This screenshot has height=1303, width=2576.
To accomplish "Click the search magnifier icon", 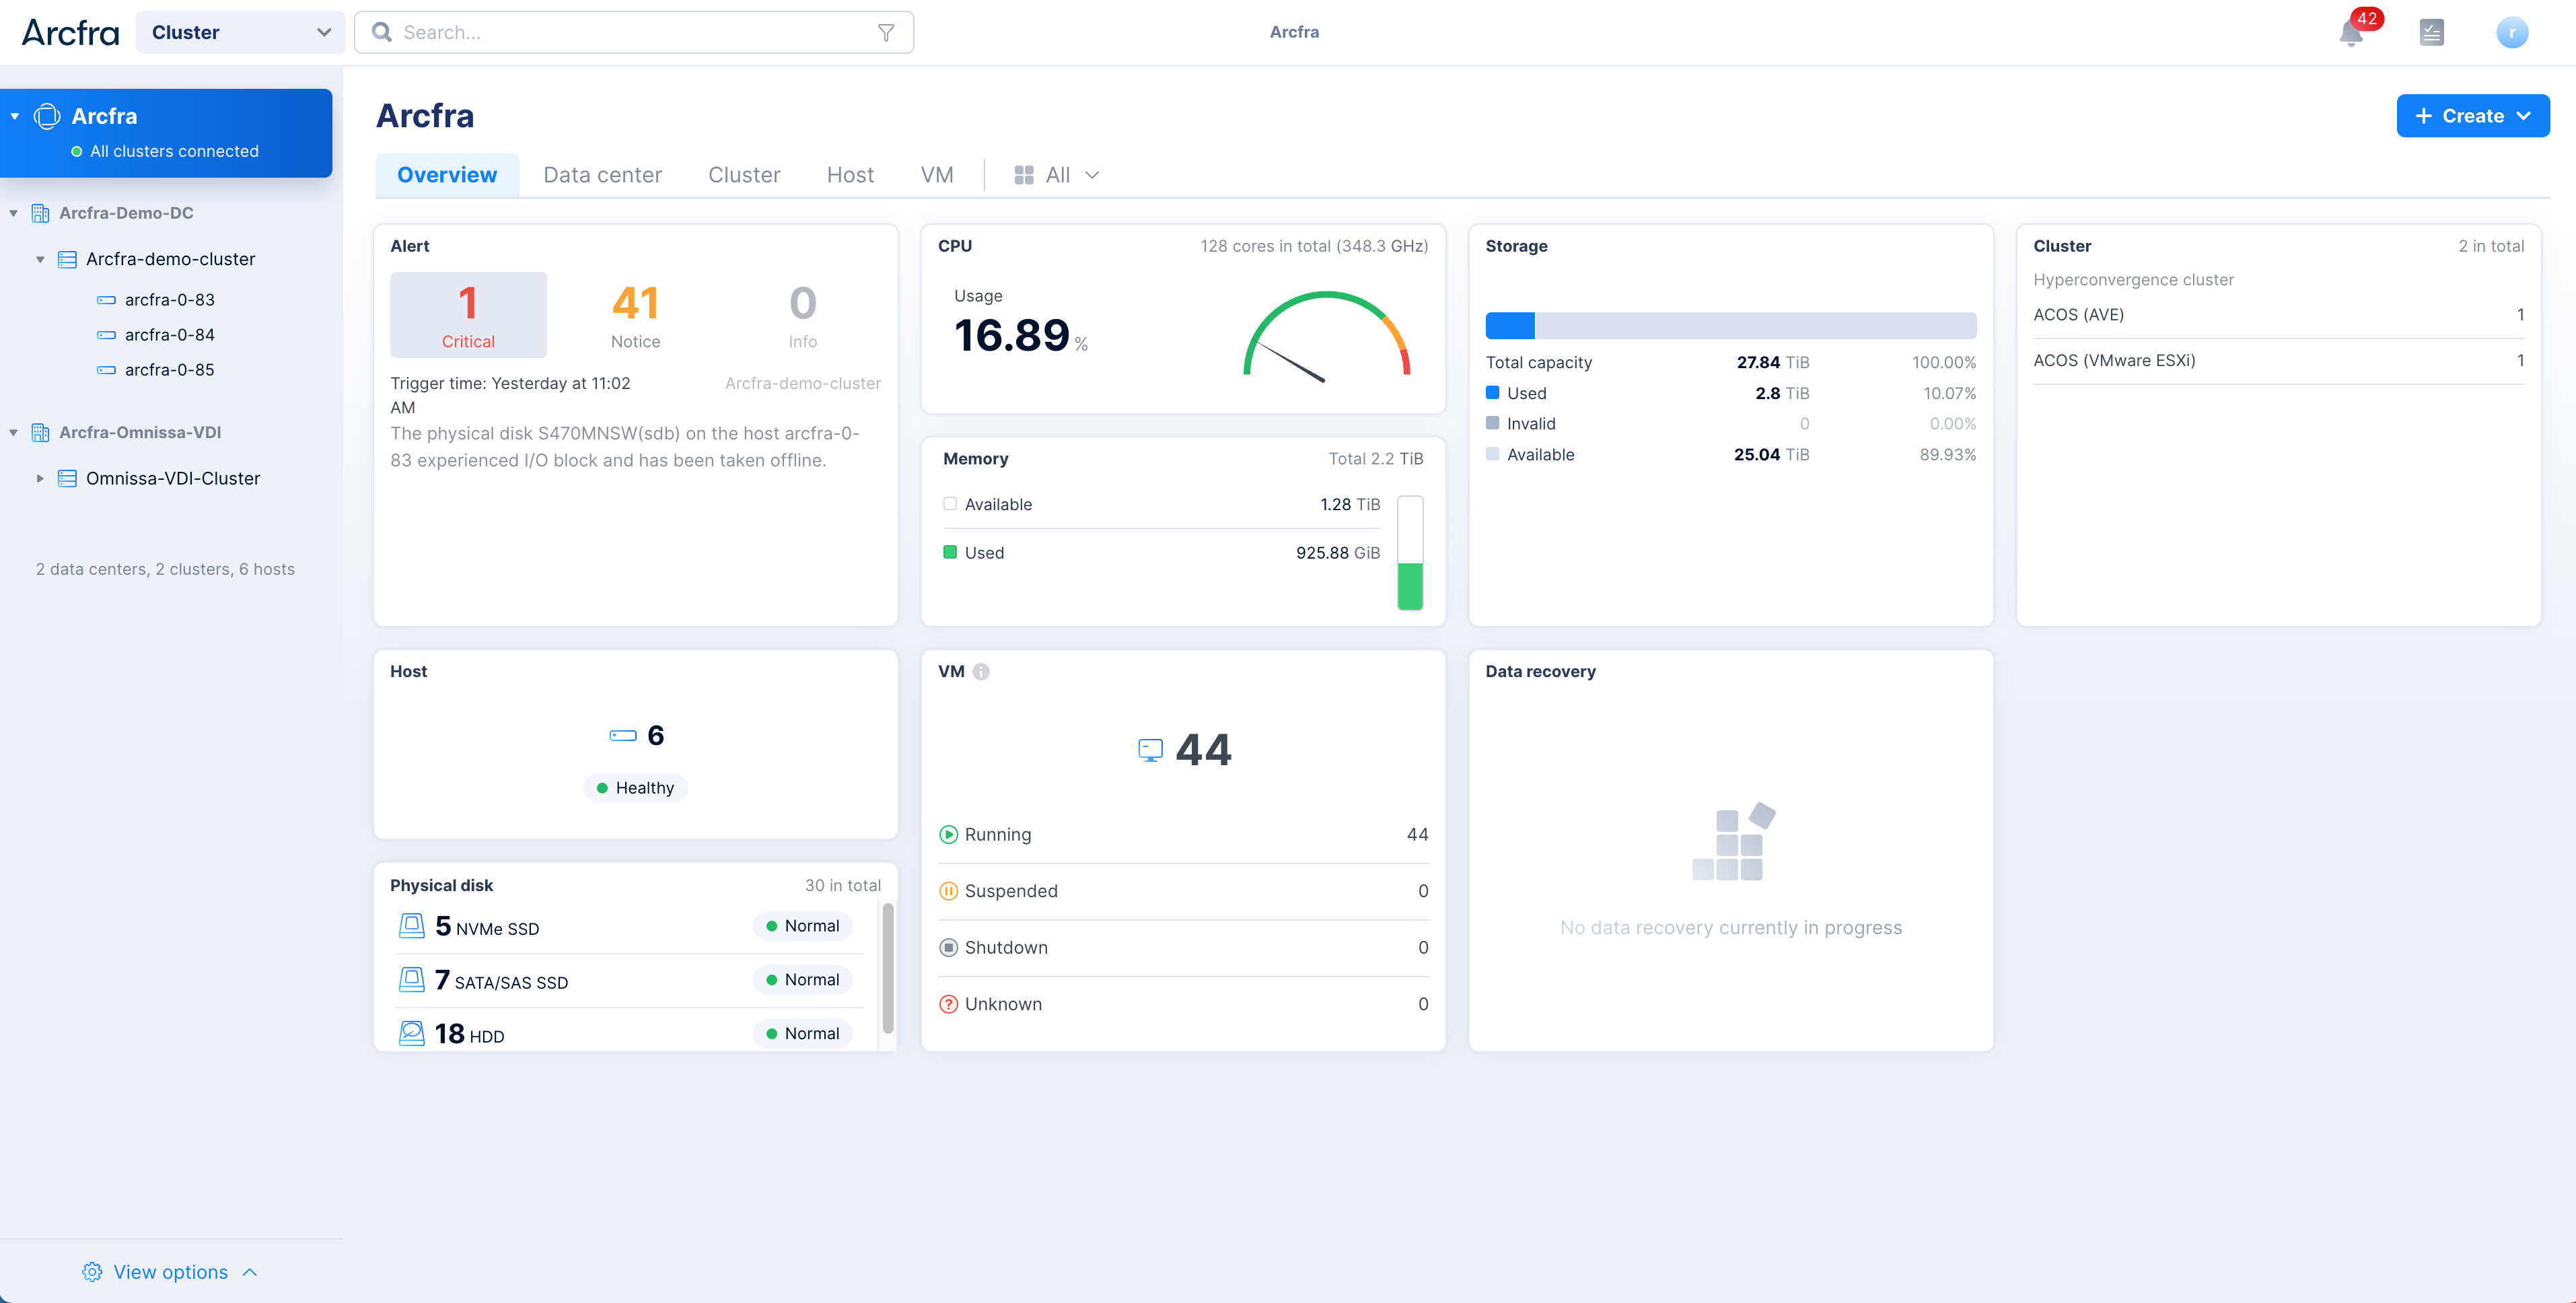I will tap(382, 33).
